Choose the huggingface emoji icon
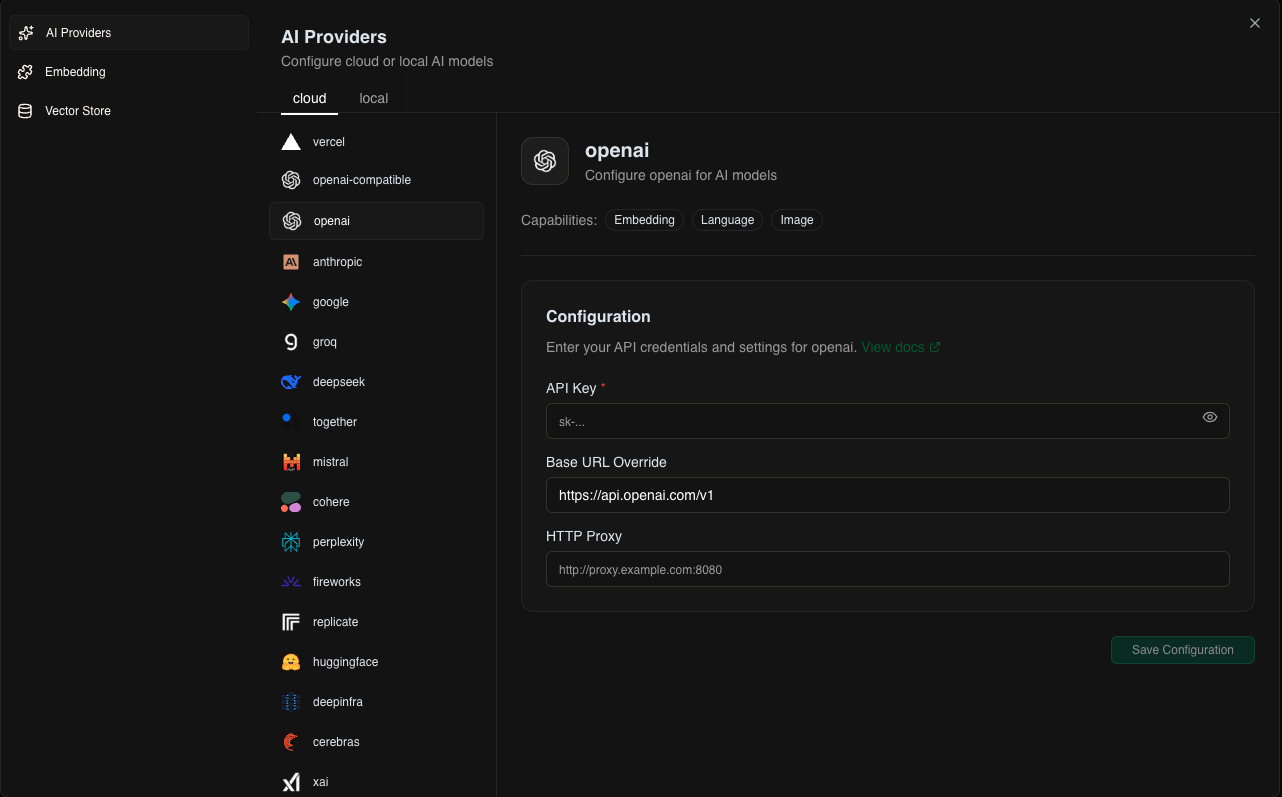The height and width of the screenshot is (797, 1282). tap(291, 662)
